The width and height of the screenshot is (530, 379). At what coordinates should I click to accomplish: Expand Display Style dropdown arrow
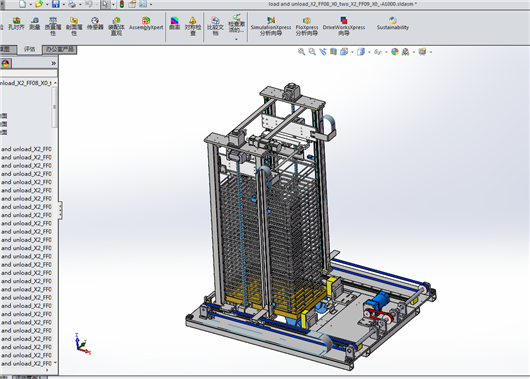369,52
